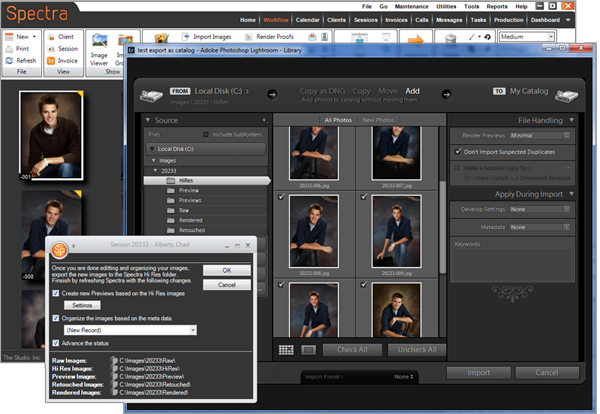Click the arrow button before TO My Catalog
This screenshot has height=414, width=600.
pyautogui.click(x=446, y=94)
